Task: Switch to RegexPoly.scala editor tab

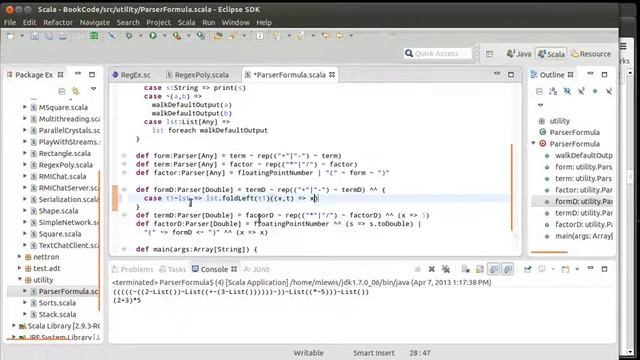Action: (x=198, y=75)
